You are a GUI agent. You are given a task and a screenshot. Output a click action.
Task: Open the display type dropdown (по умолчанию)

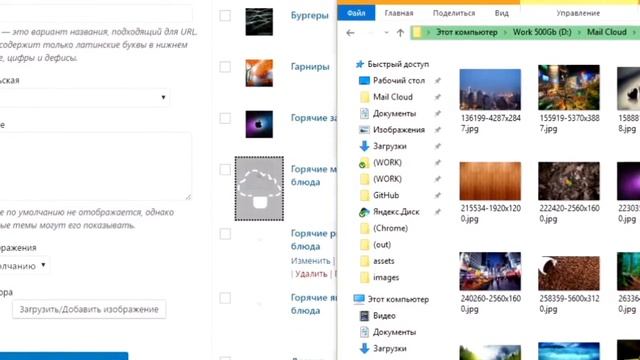coord(24,266)
